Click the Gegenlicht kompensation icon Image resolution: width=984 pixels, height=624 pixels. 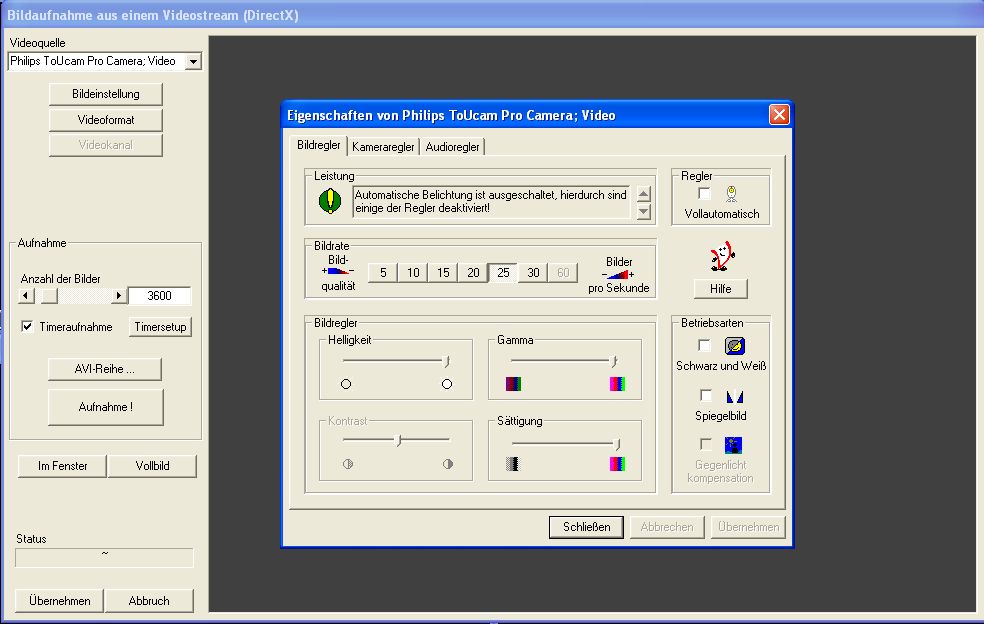tap(734, 445)
